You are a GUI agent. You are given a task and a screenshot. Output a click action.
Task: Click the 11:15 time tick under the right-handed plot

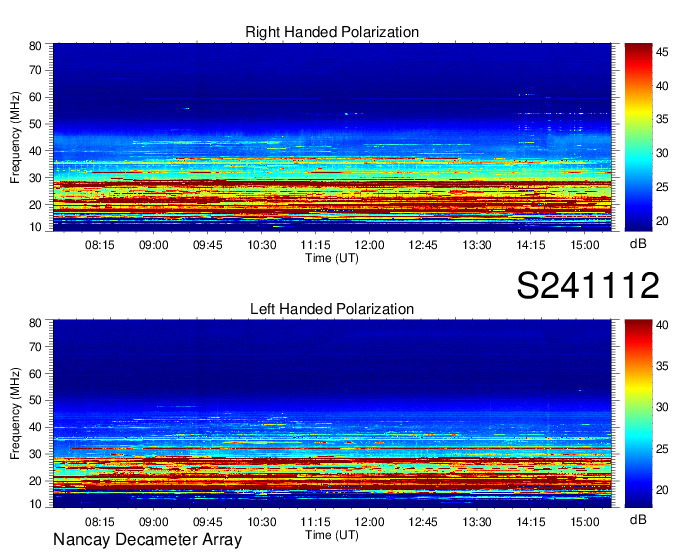(x=315, y=245)
